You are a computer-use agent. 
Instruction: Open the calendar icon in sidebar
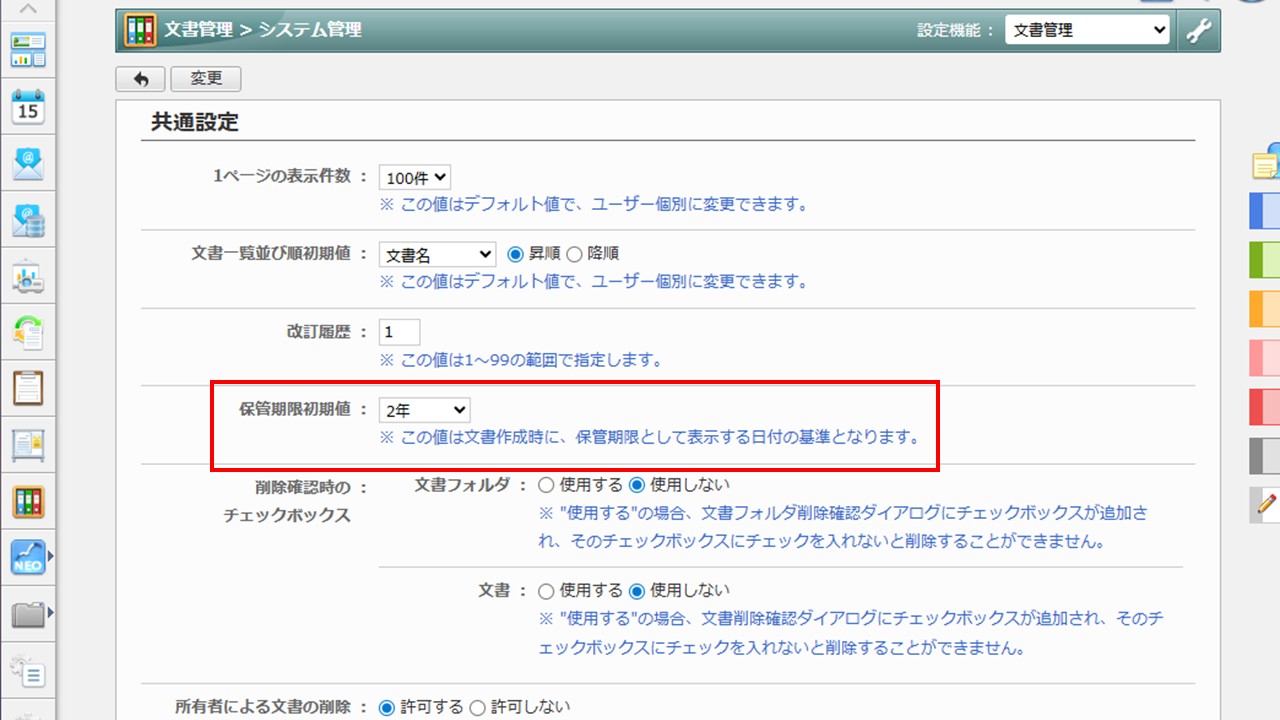28,105
